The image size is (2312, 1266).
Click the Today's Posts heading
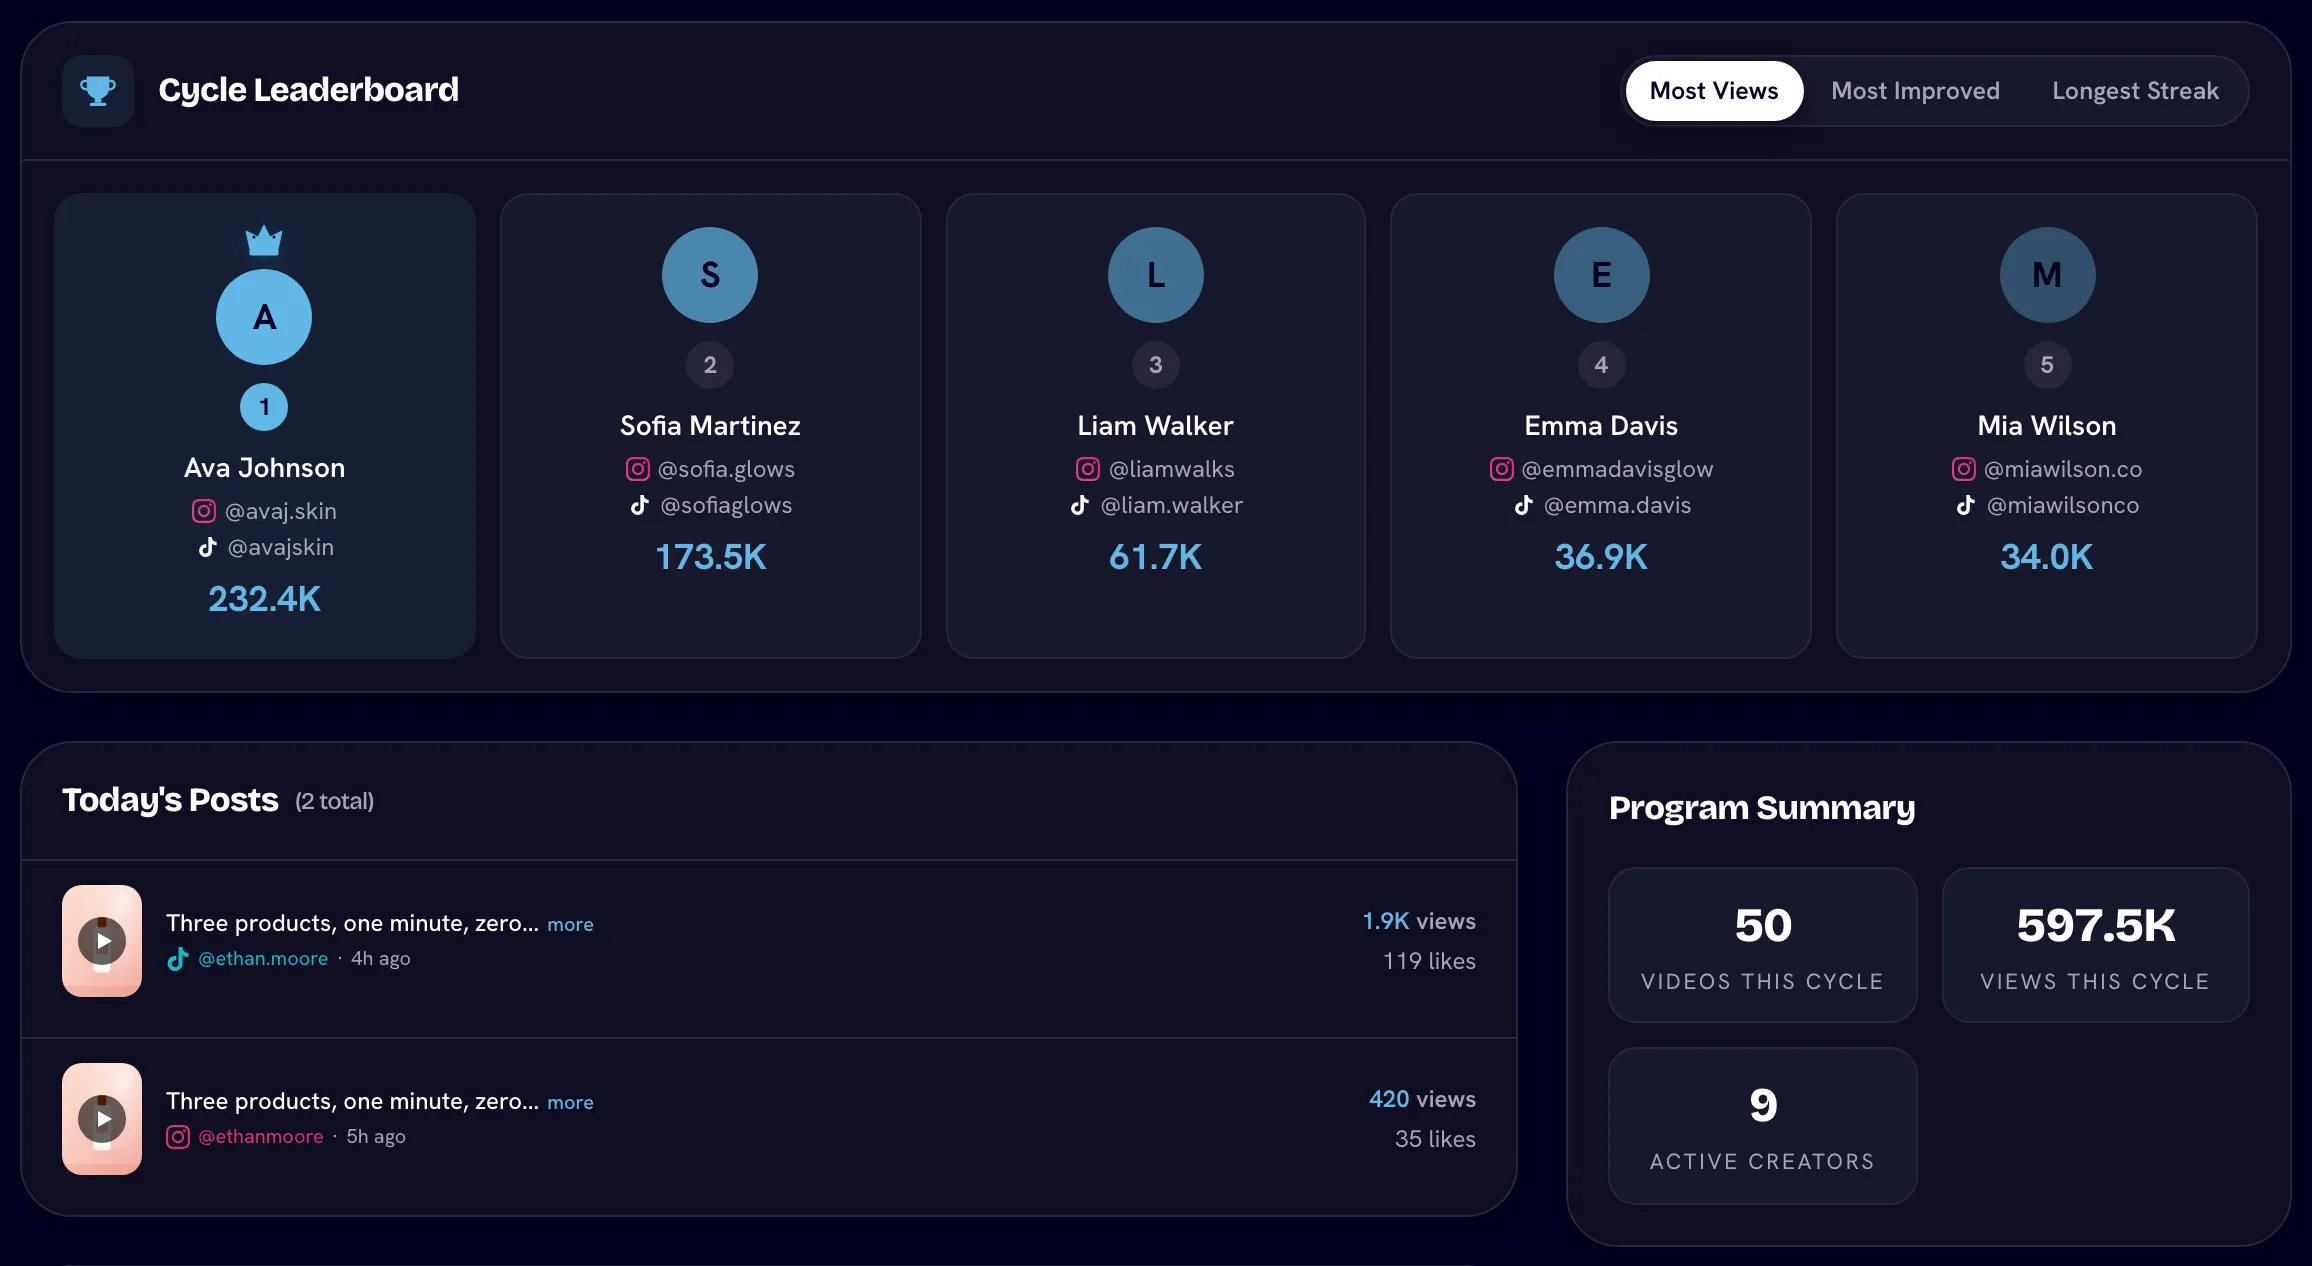170,800
